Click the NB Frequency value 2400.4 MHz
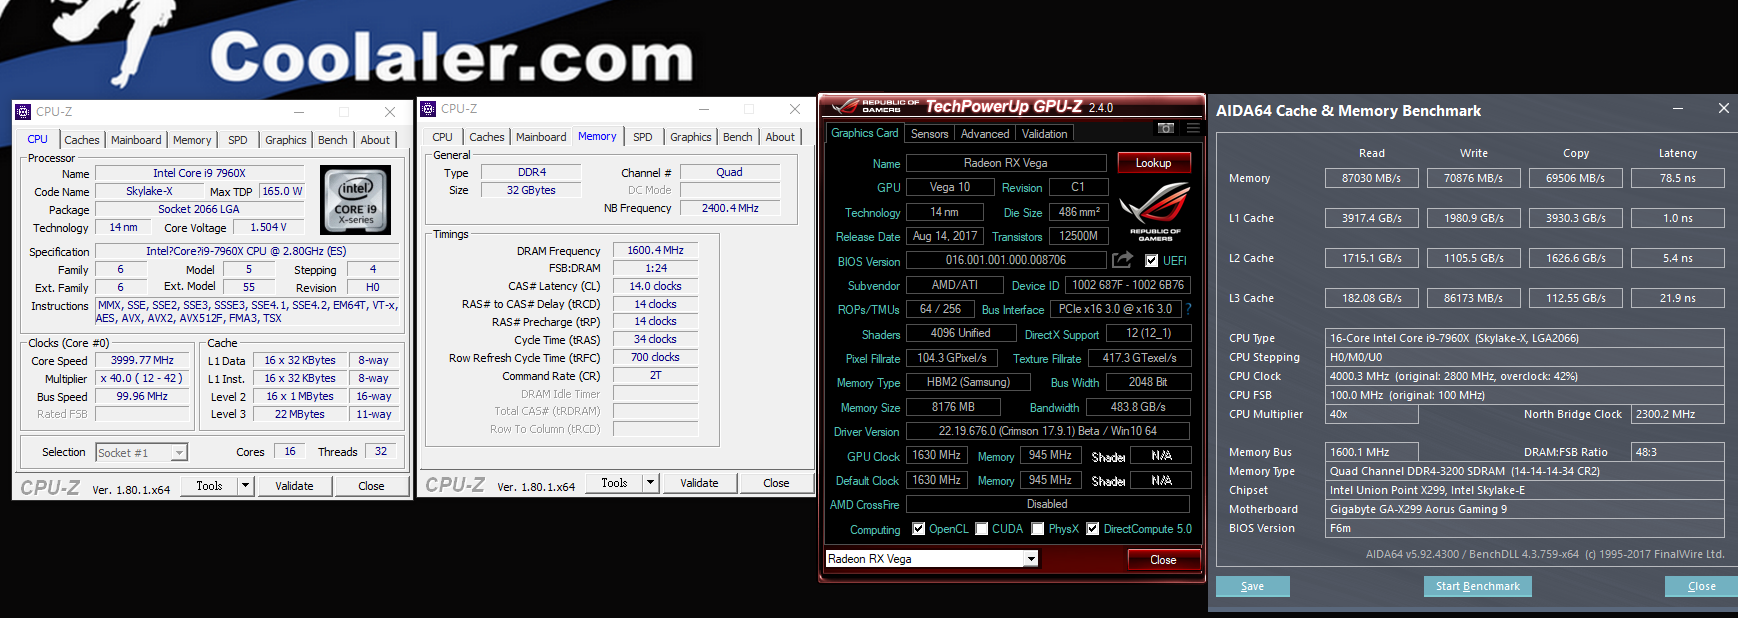 pyautogui.click(x=730, y=208)
